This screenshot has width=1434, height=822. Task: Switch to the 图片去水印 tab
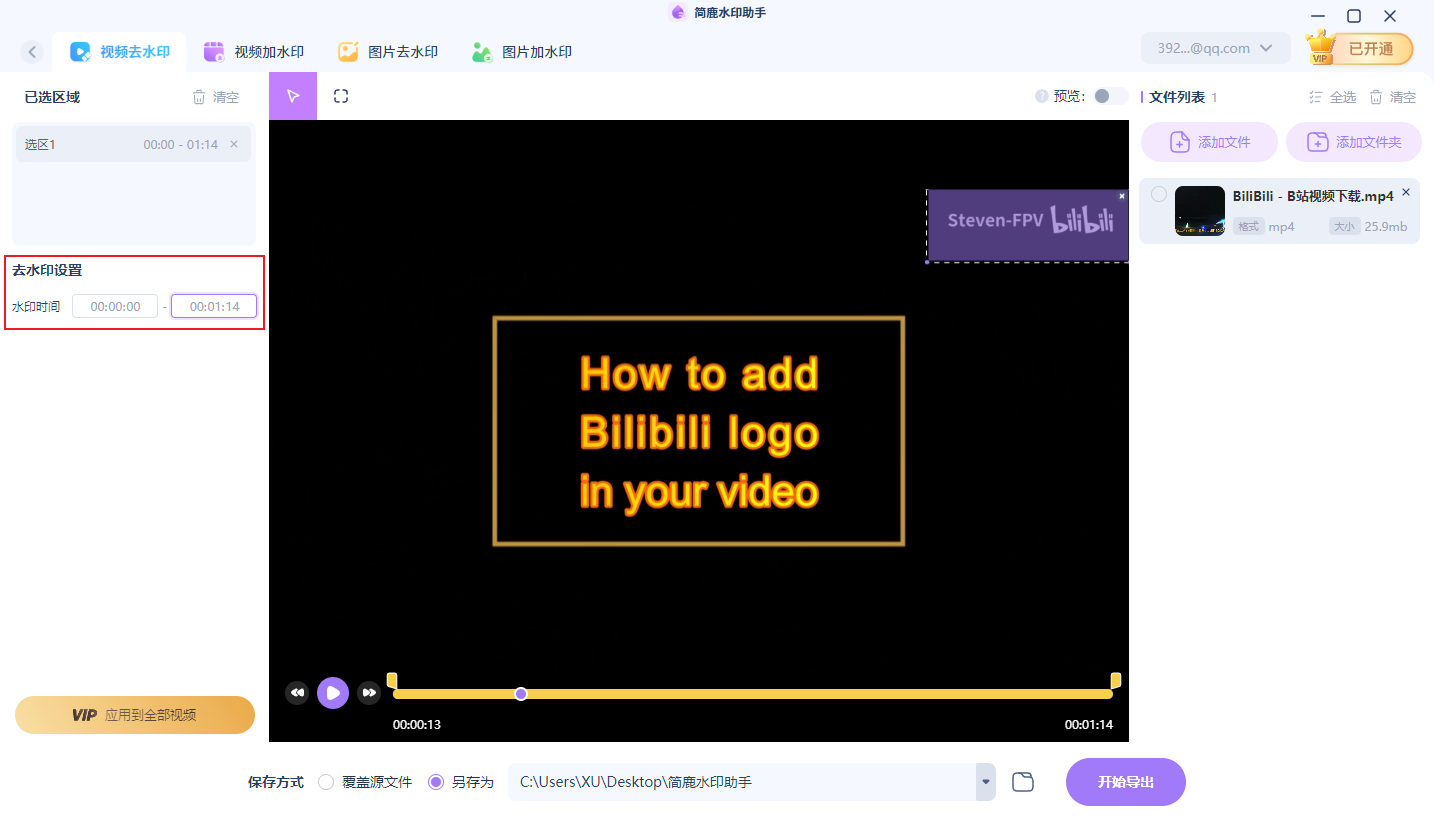[x=388, y=52]
